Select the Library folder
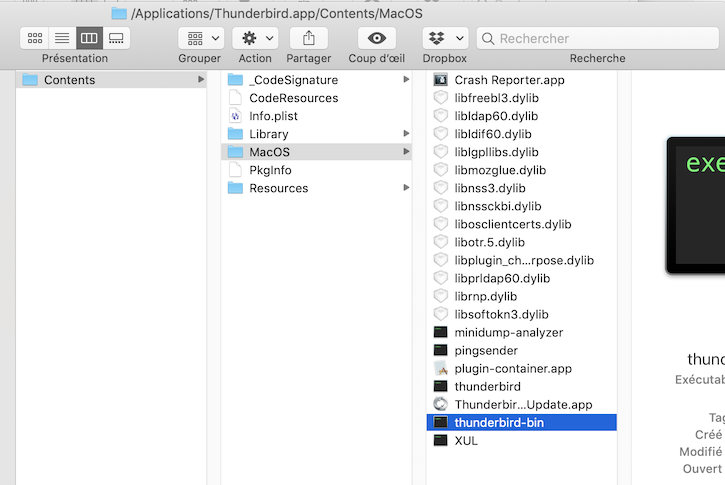Viewport: 725px width, 485px height. (x=316, y=134)
